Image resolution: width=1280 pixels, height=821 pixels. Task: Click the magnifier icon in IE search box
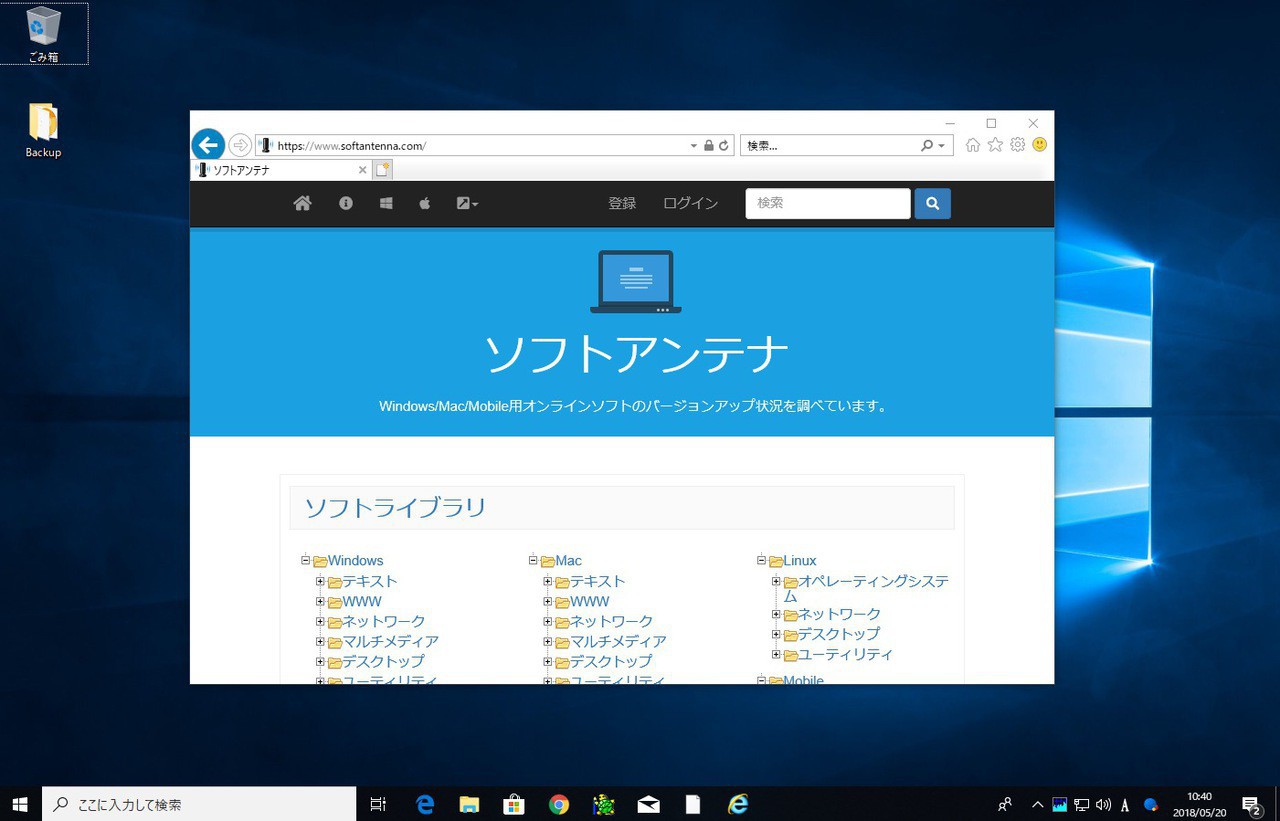927,146
